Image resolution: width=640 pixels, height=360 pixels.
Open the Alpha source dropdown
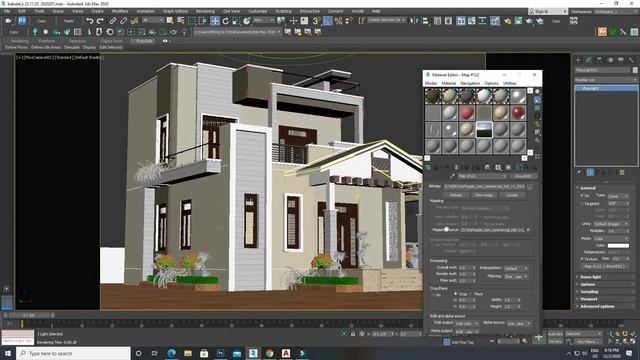[519, 323]
